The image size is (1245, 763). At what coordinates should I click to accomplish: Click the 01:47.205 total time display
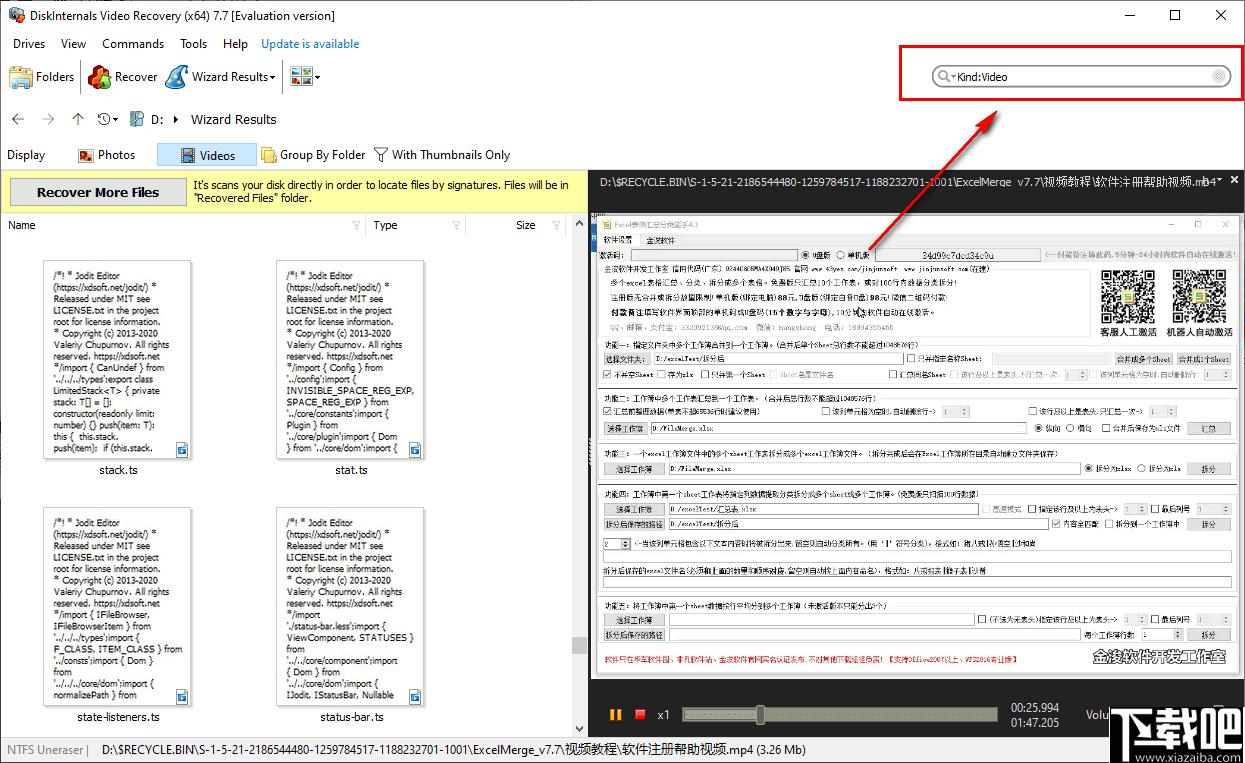1035,723
